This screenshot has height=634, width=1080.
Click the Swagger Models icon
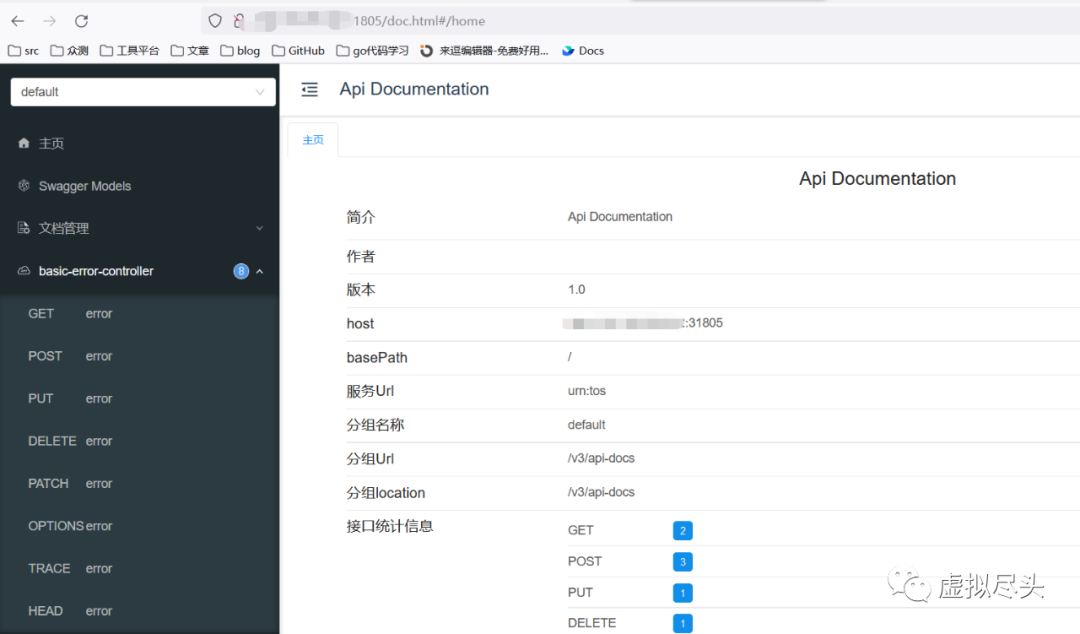[x=24, y=185]
